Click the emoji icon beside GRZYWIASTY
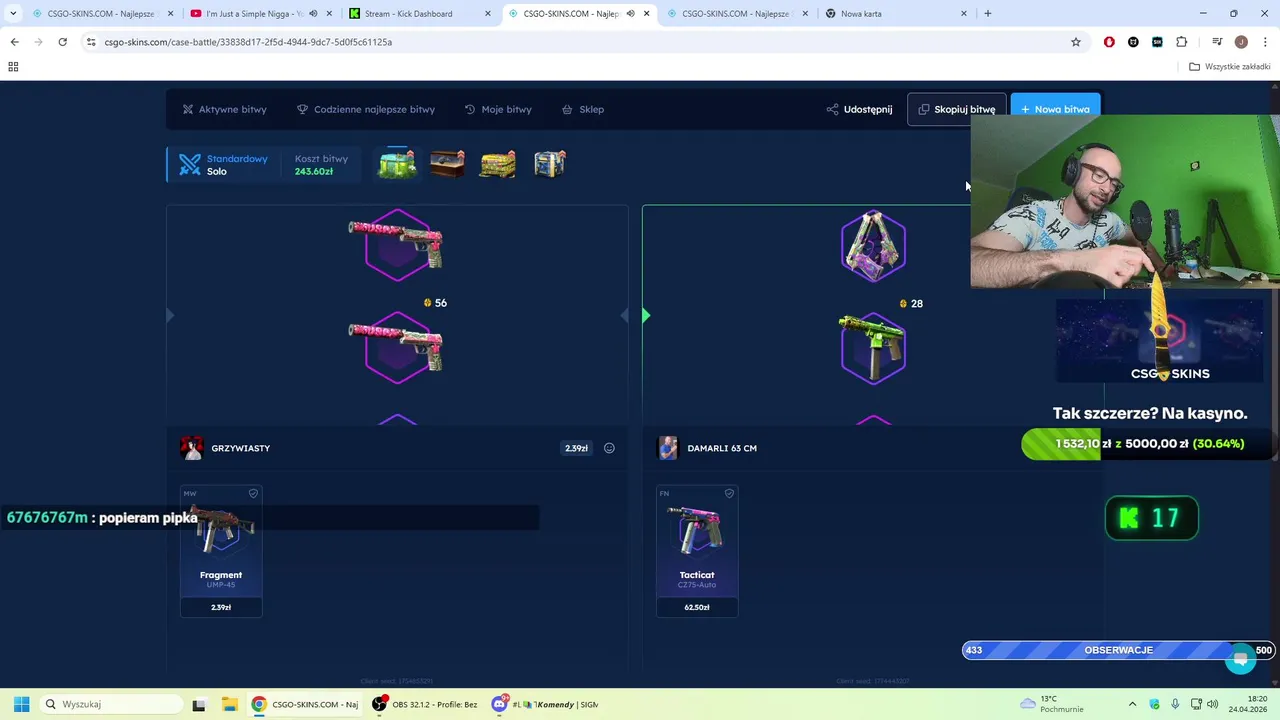Viewport: 1280px width, 720px height. (x=609, y=448)
